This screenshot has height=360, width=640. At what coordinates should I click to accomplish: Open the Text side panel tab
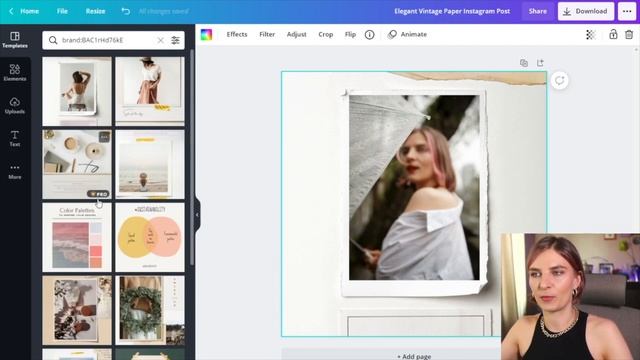[15, 138]
